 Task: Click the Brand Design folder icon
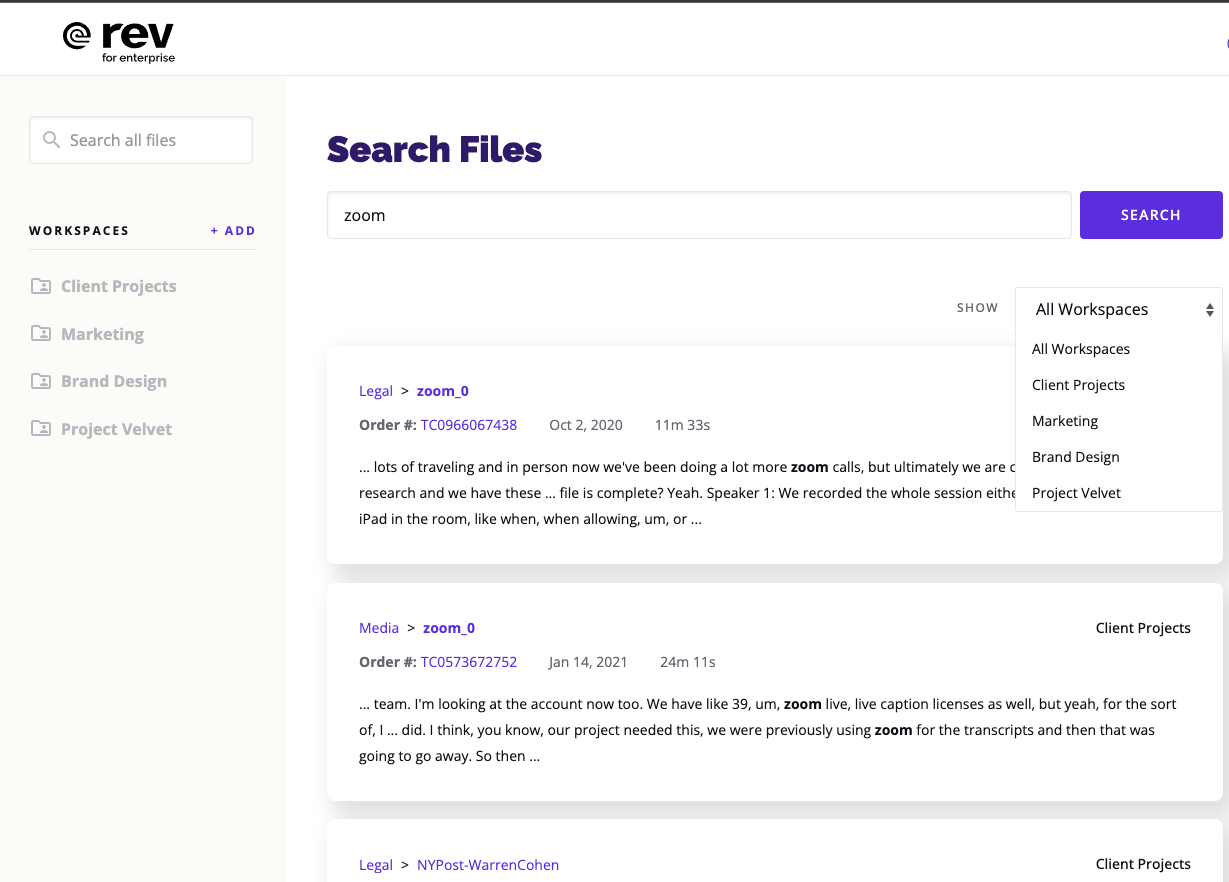click(41, 381)
